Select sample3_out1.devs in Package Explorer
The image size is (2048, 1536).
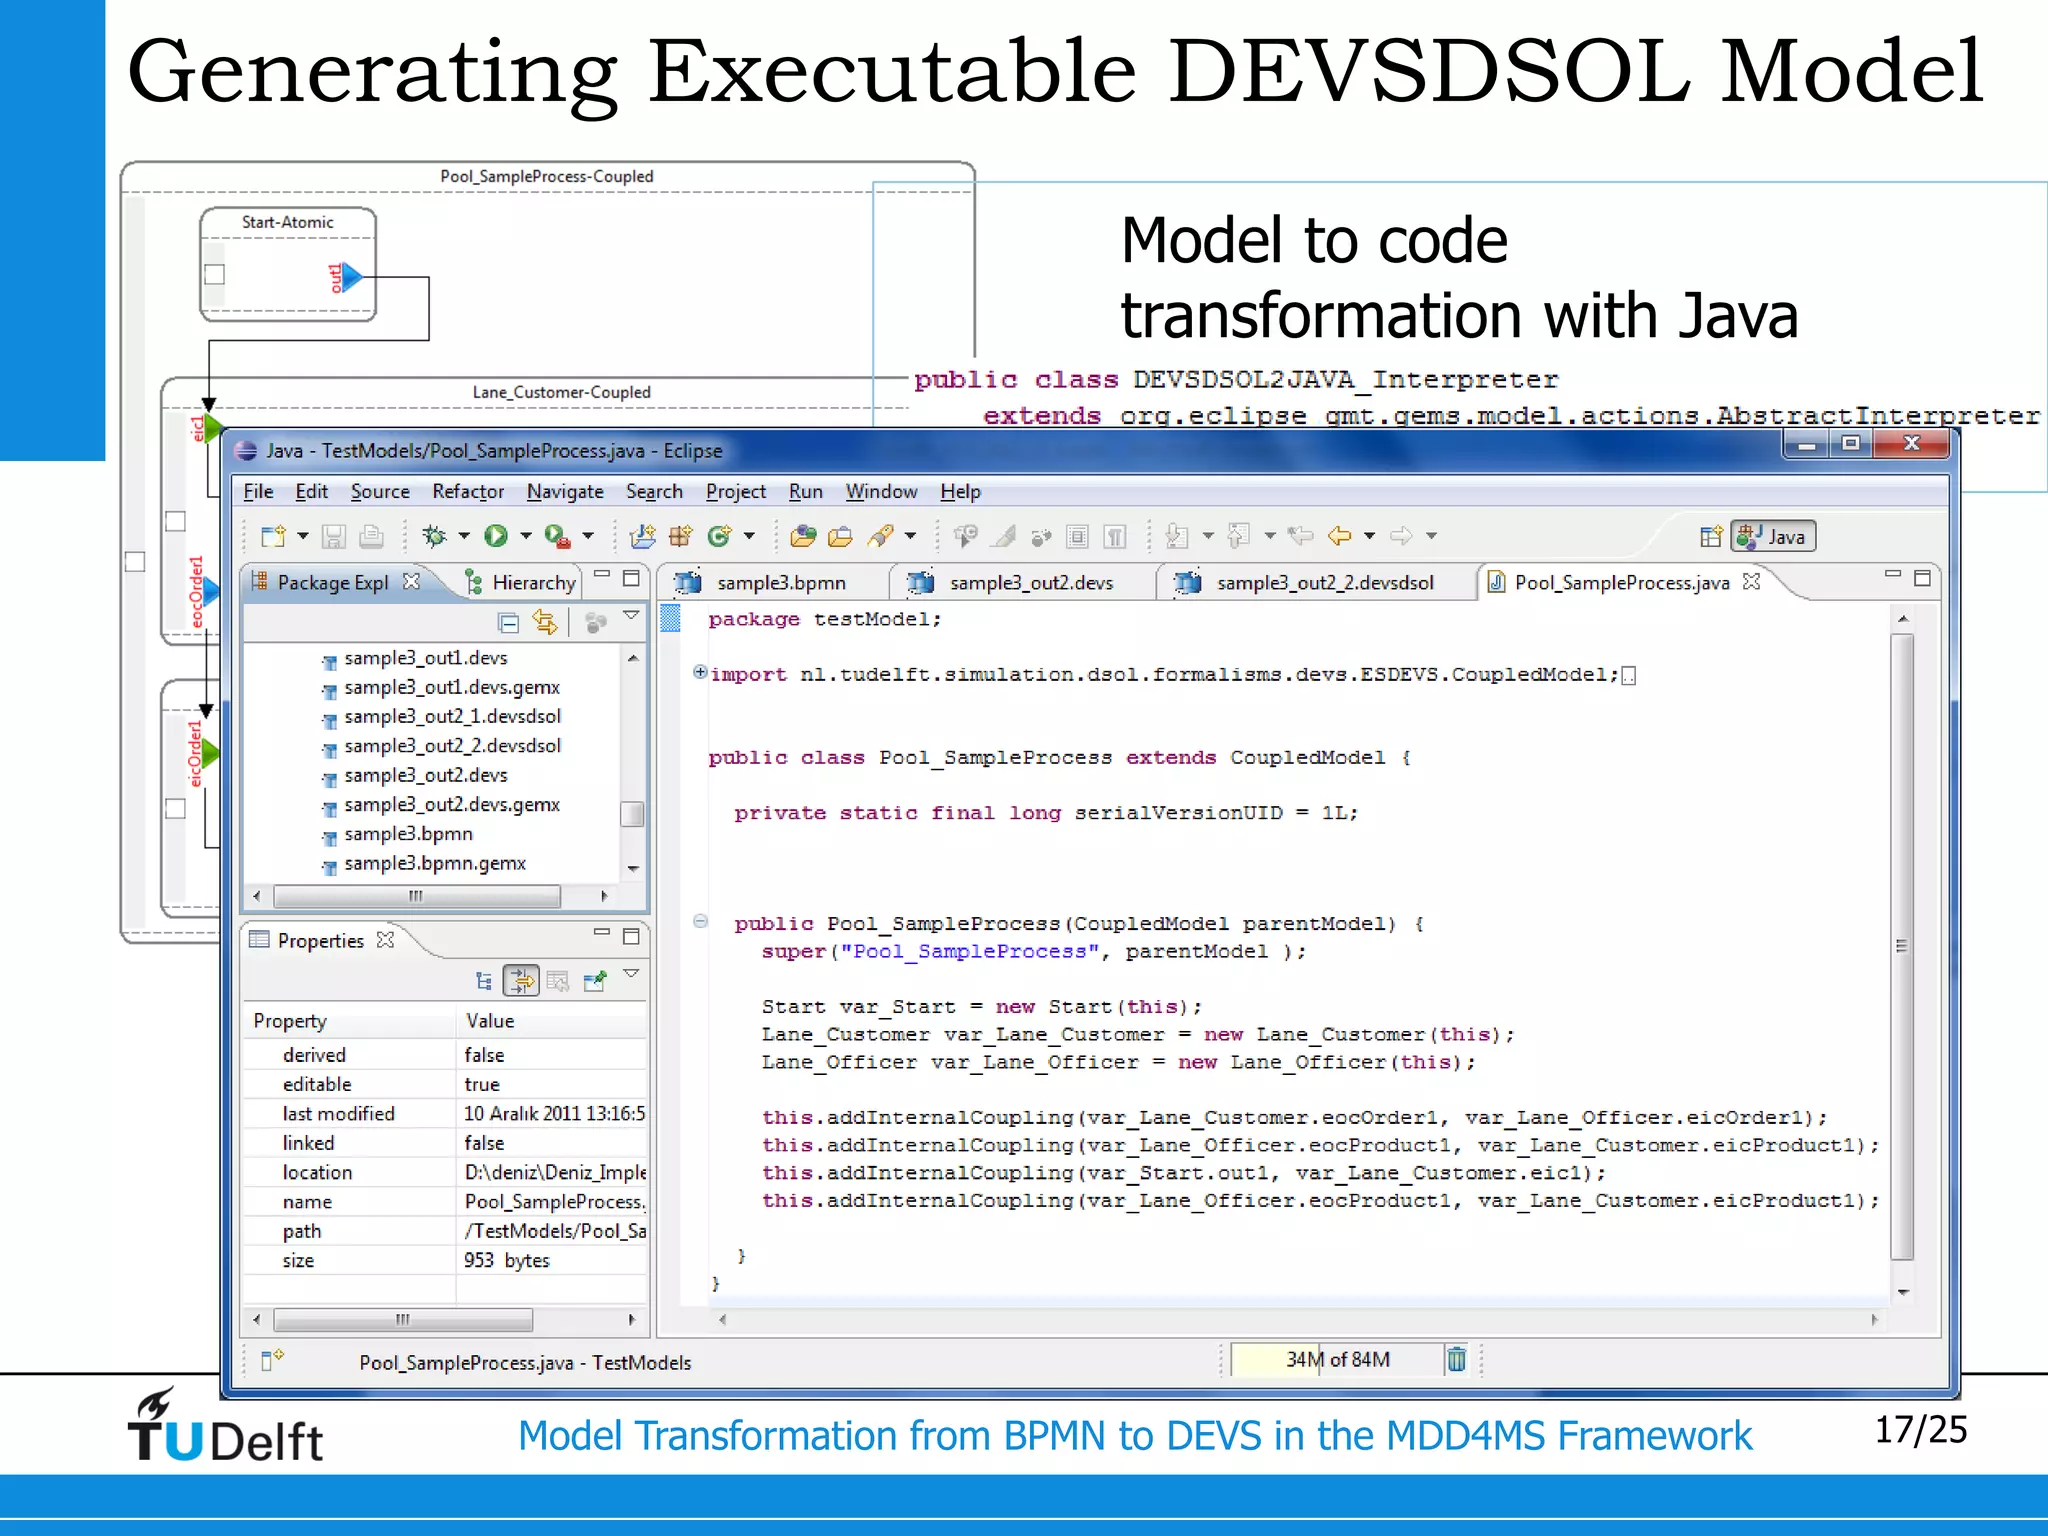(x=426, y=658)
